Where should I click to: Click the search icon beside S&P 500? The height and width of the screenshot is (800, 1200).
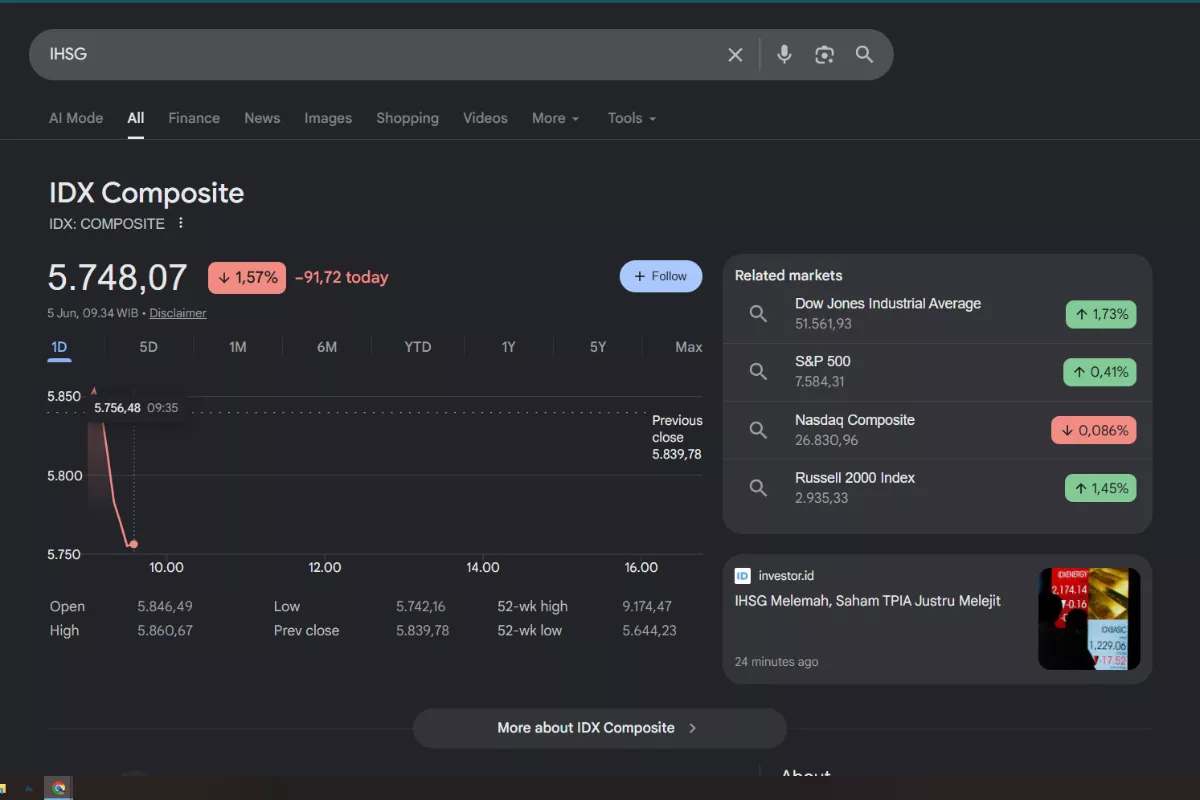pos(758,372)
